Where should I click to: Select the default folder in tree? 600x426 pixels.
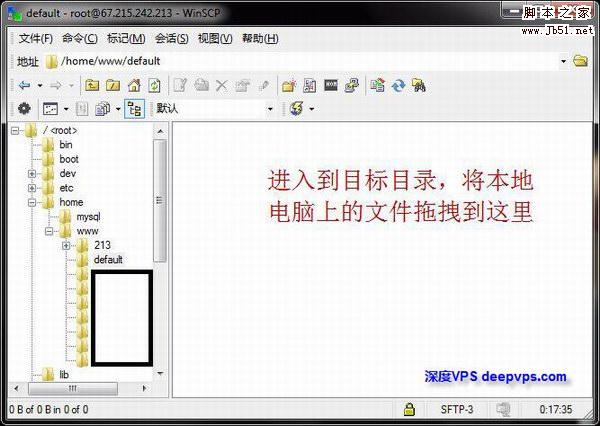(108, 260)
